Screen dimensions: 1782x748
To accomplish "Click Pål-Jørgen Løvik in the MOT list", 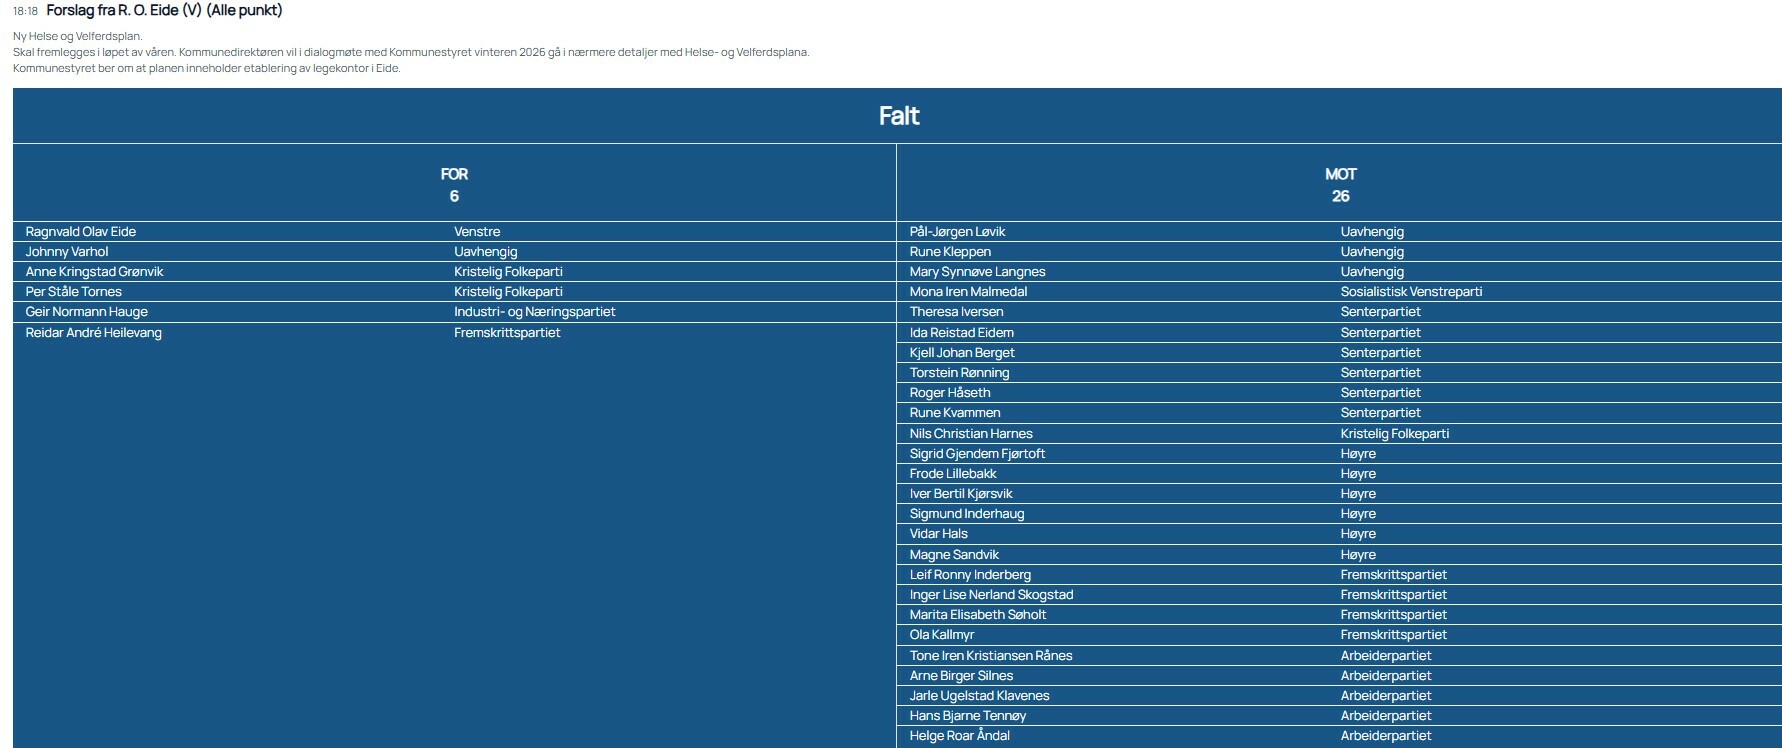I will pyautogui.click(x=957, y=232).
